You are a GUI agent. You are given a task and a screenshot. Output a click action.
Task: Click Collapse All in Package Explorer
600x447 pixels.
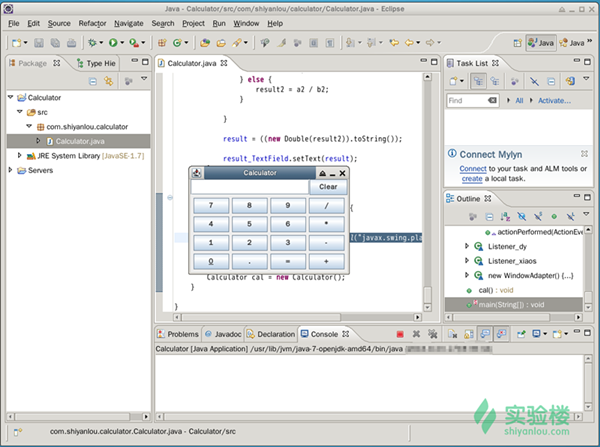point(93,81)
